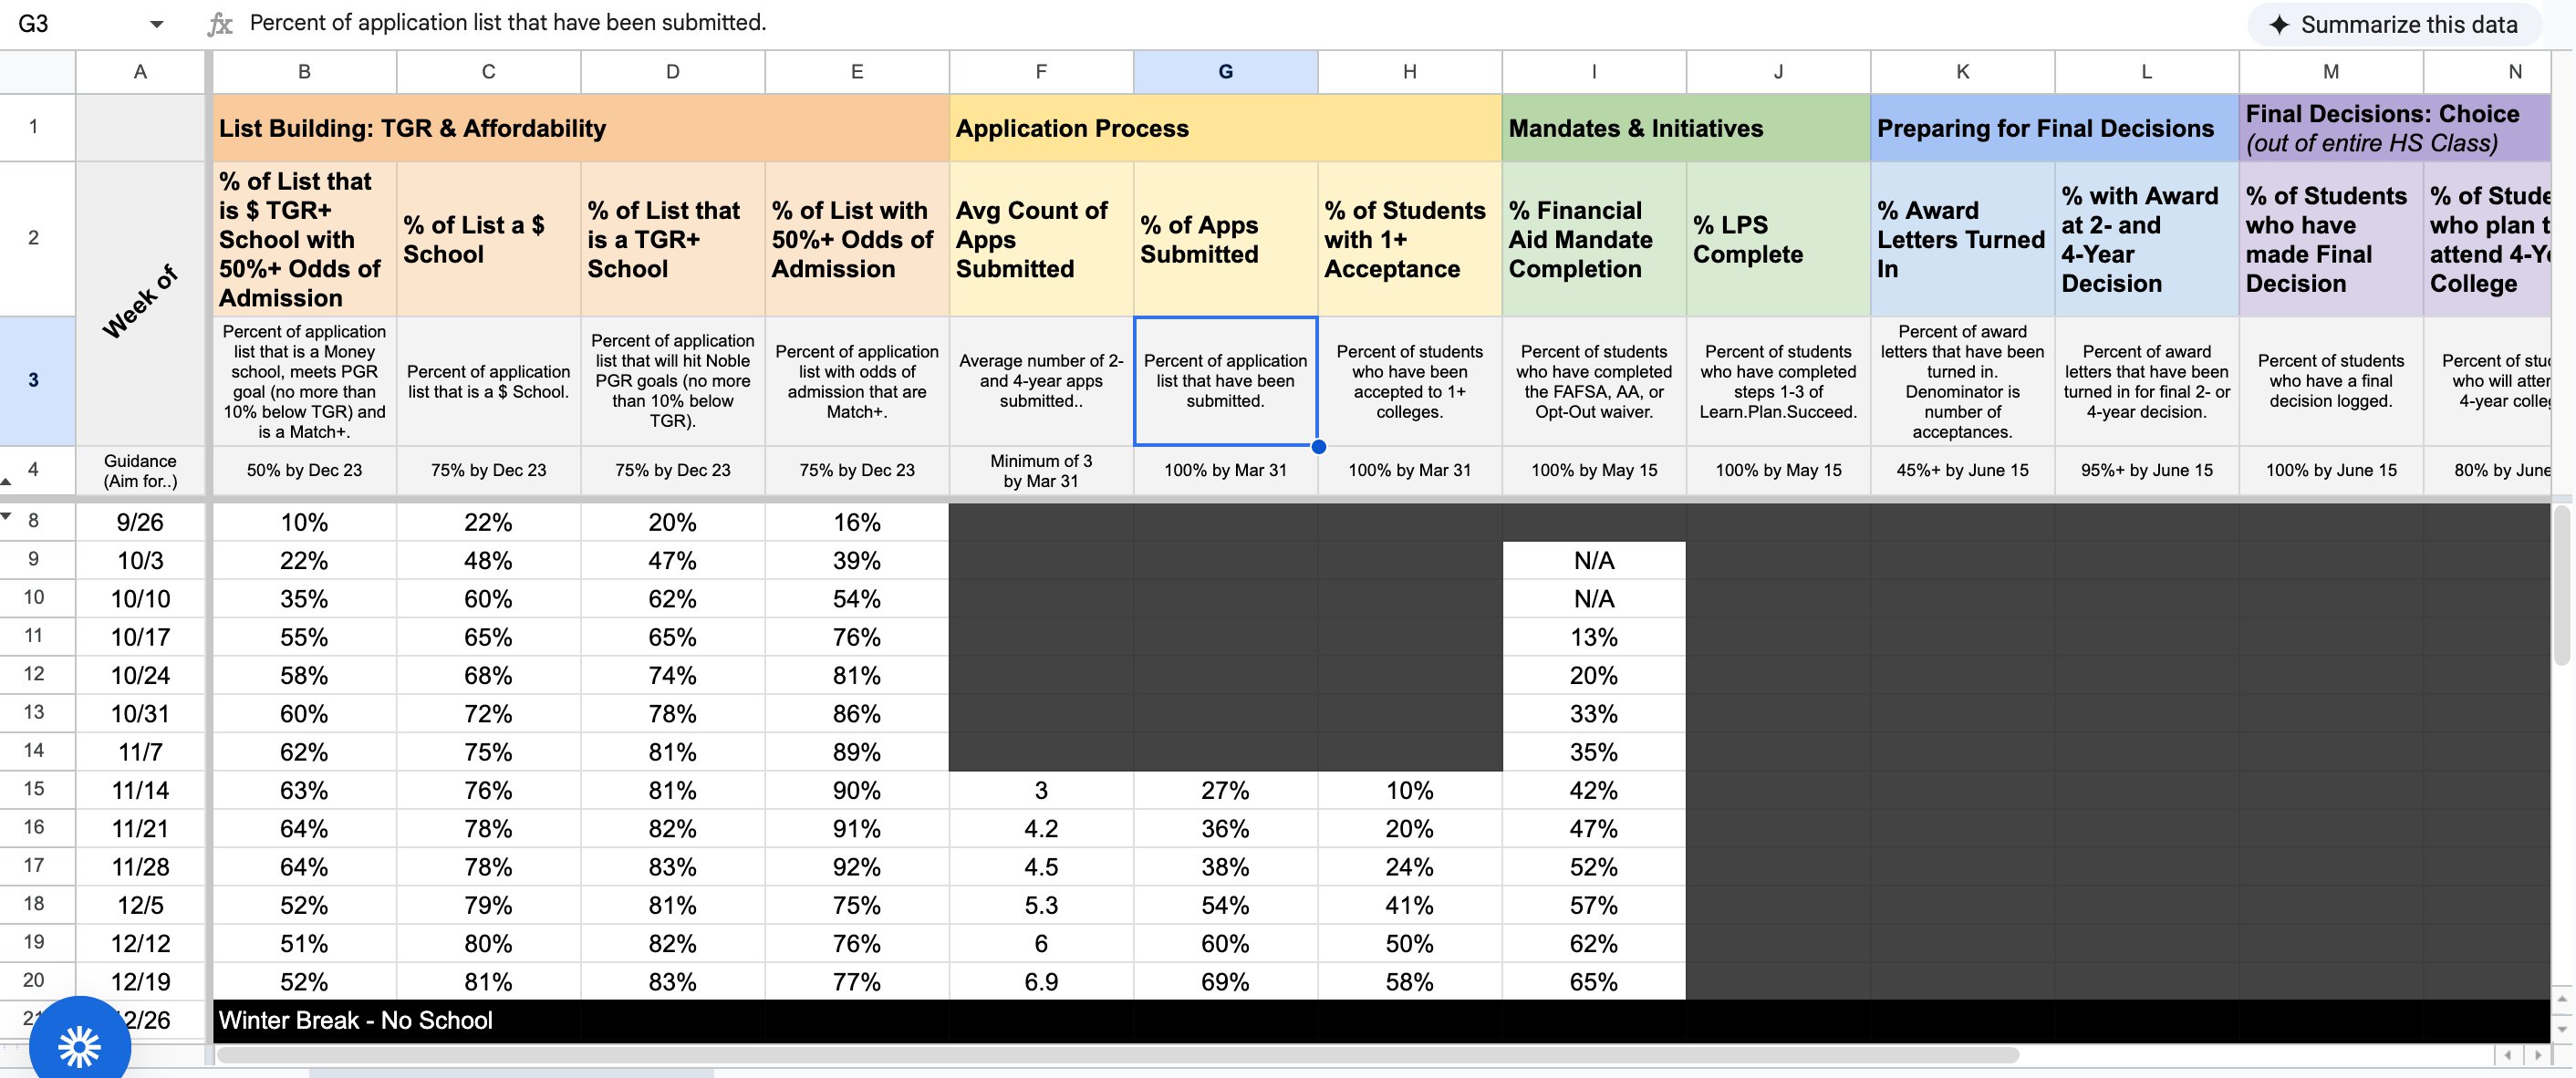Click the 50% by Dec 23 cell

pyautogui.click(x=304, y=470)
